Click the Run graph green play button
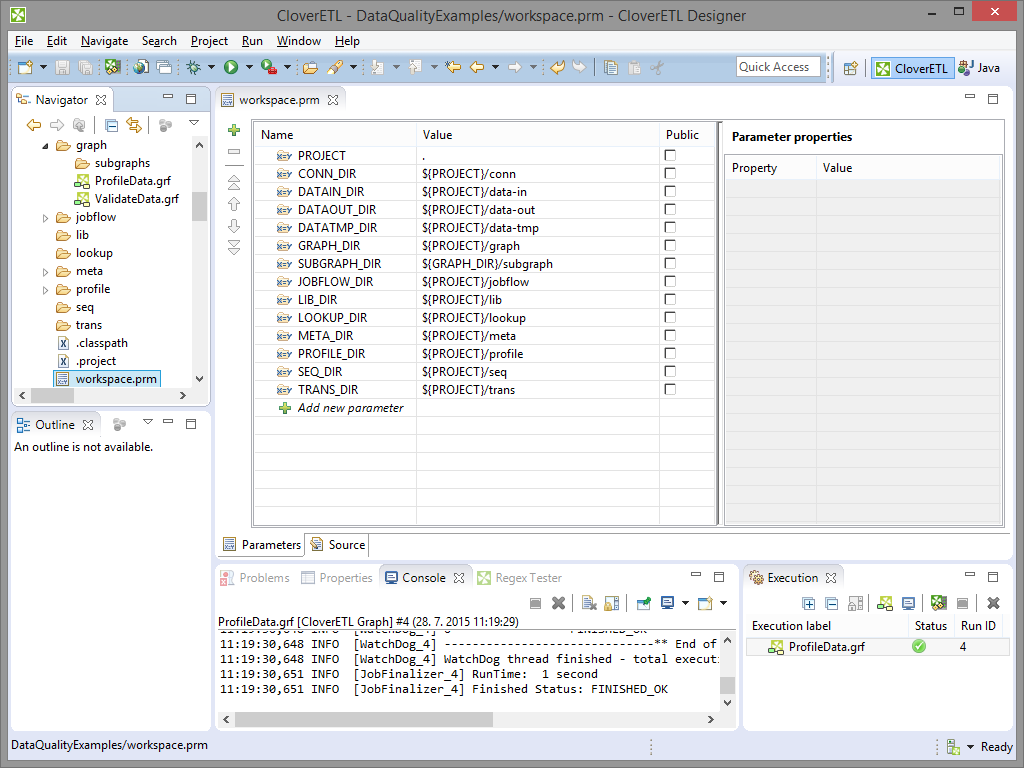This screenshot has width=1024, height=768. (x=231, y=67)
